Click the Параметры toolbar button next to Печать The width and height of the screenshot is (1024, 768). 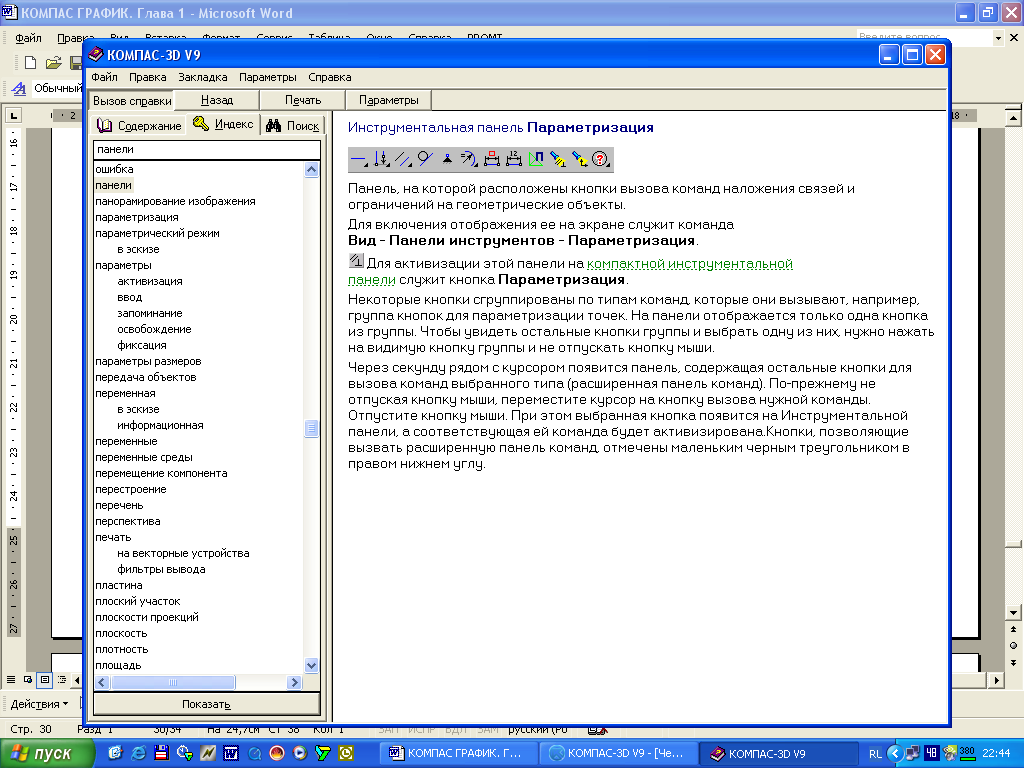pyautogui.click(x=389, y=100)
